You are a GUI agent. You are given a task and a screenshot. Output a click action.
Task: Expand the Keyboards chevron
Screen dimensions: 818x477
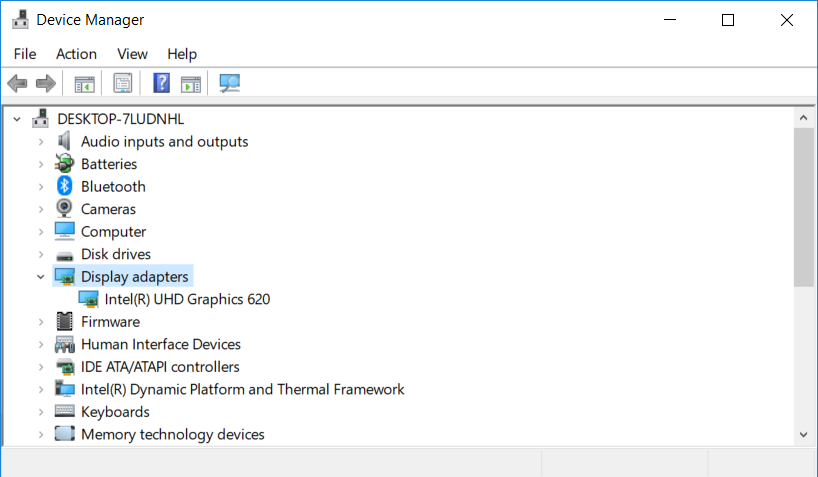41,412
